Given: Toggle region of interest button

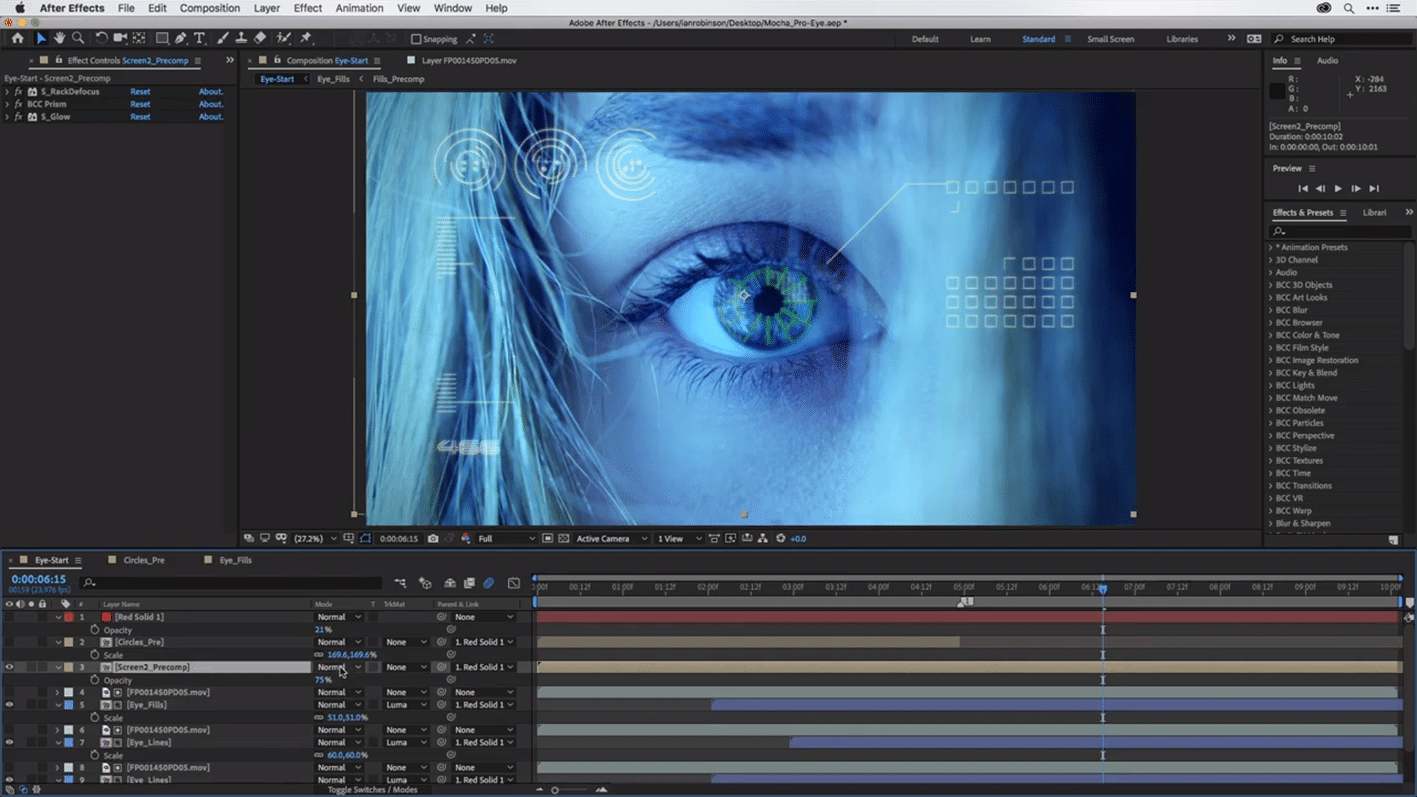Looking at the screenshot, I should (548, 538).
